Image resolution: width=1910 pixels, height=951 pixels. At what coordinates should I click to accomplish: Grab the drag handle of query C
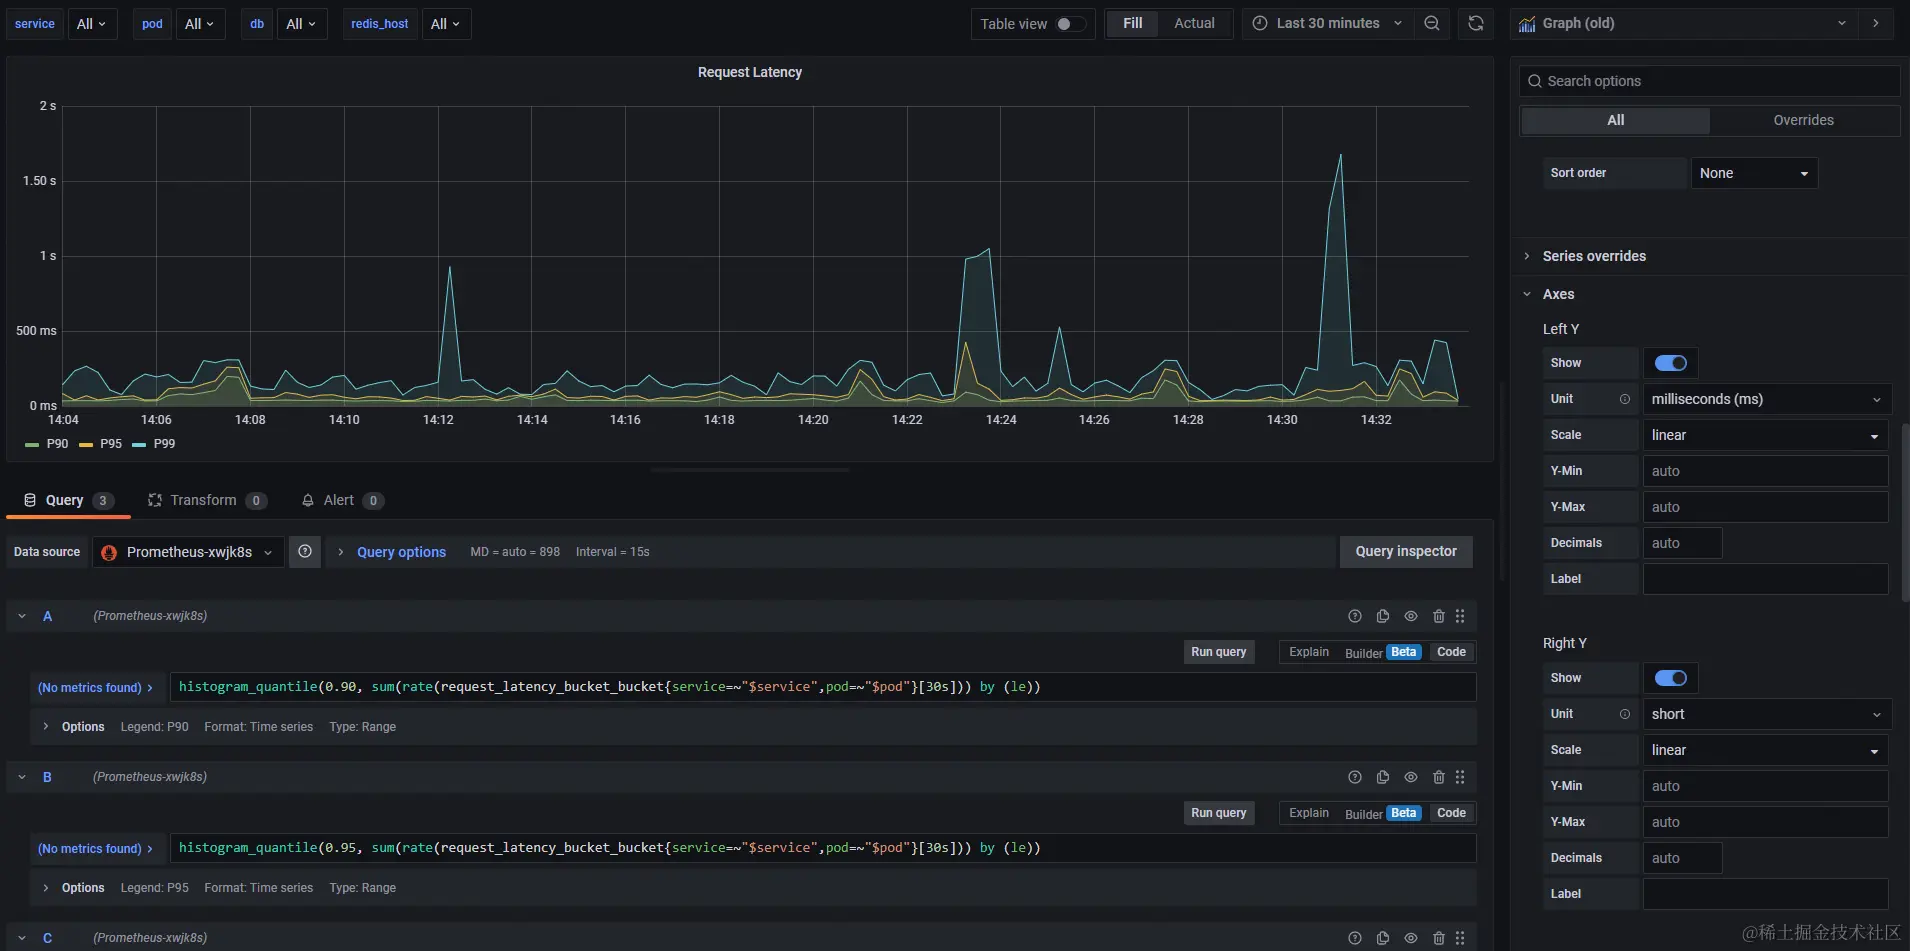click(1460, 938)
